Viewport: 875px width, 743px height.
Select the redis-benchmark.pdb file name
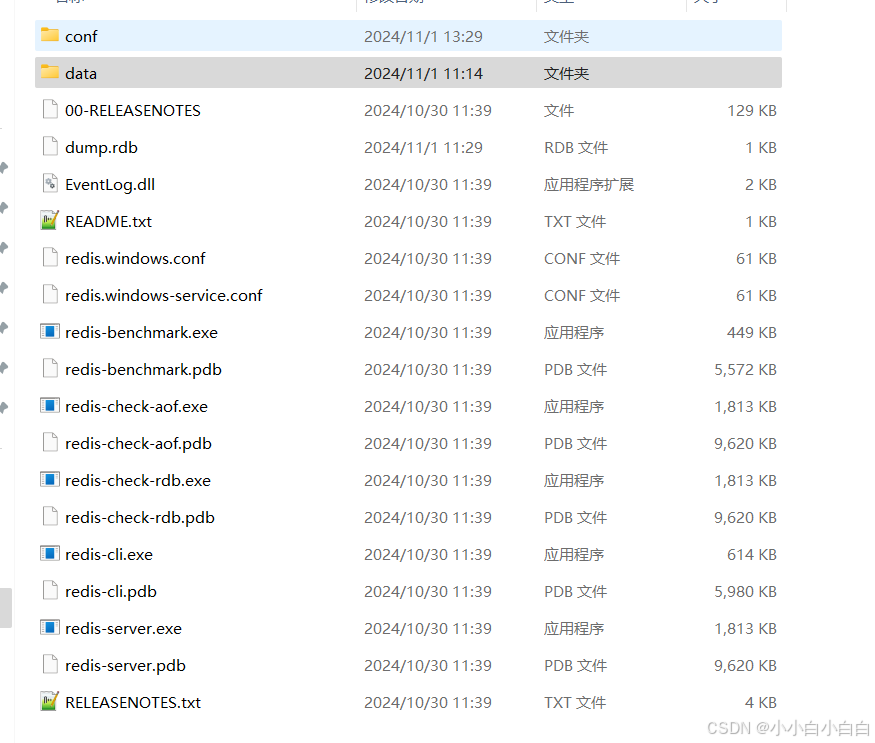tap(143, 370)
